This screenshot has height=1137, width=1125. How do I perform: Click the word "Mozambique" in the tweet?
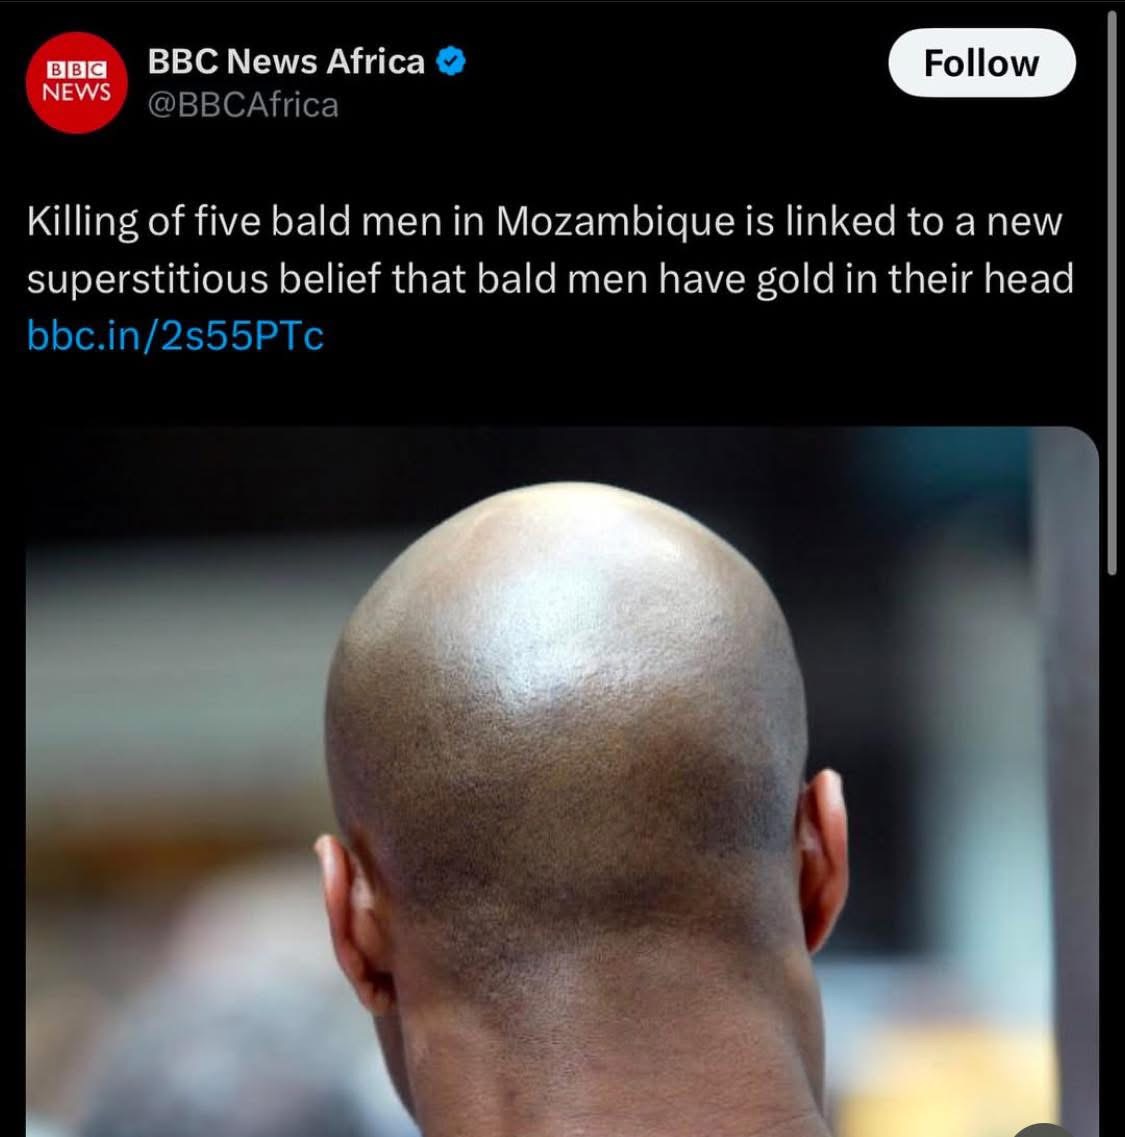(615, 222)
